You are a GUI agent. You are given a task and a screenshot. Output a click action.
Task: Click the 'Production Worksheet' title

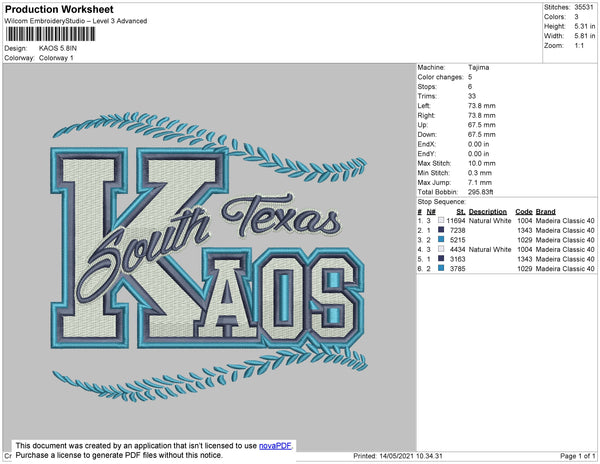(x=59, y=10)
